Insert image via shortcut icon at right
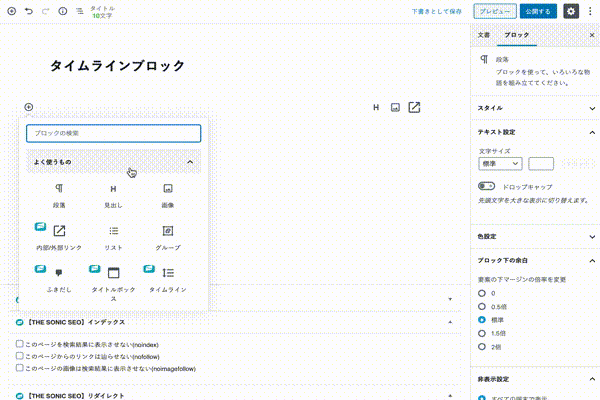This screenshot has height=400, width=600. point(395,108)
